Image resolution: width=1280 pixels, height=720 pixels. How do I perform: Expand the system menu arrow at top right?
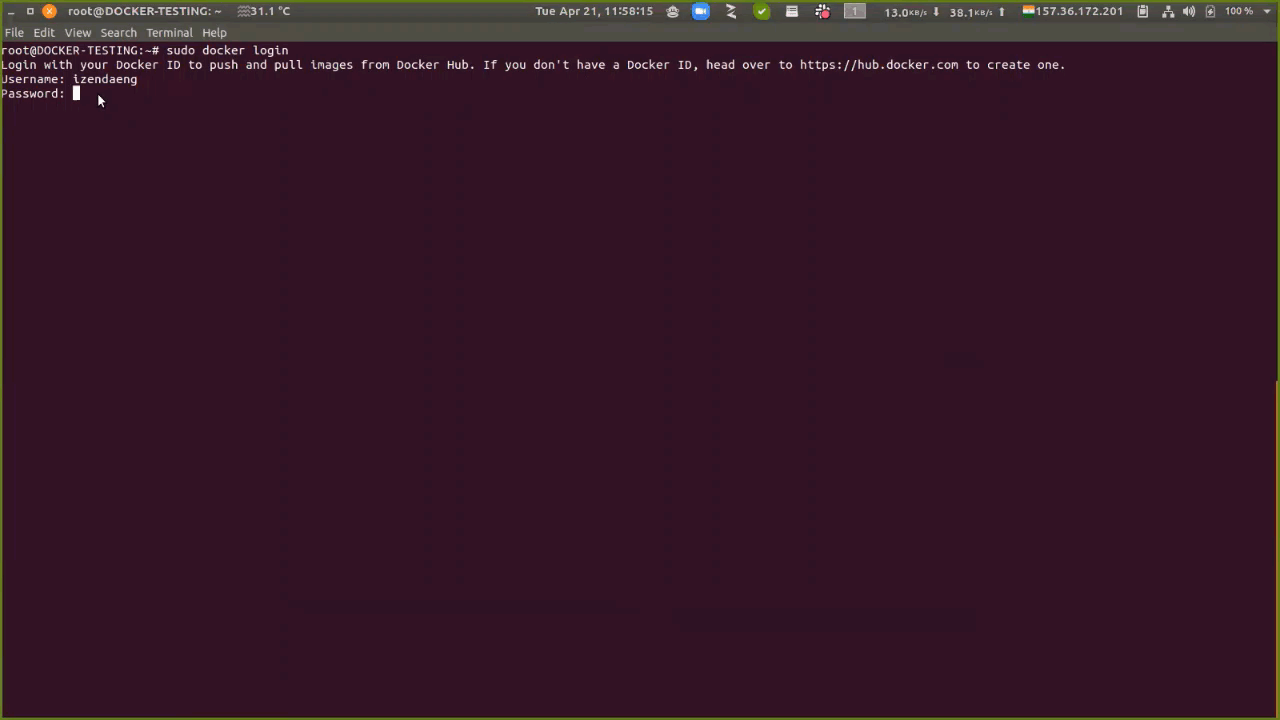pyautogui.click(x=1267, y=11)
